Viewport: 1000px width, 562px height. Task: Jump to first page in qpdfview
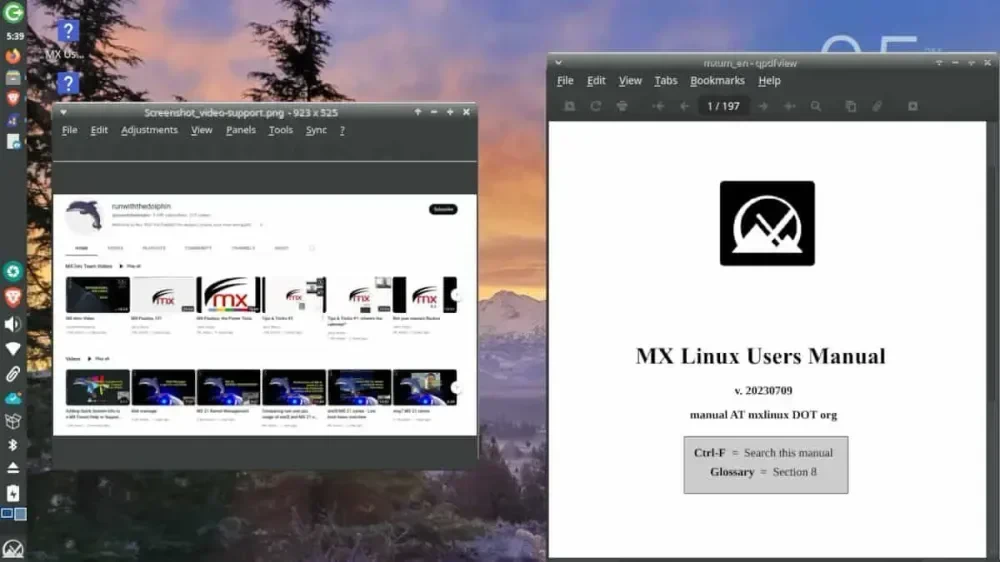pyautogui.click(x=658, y=107)
